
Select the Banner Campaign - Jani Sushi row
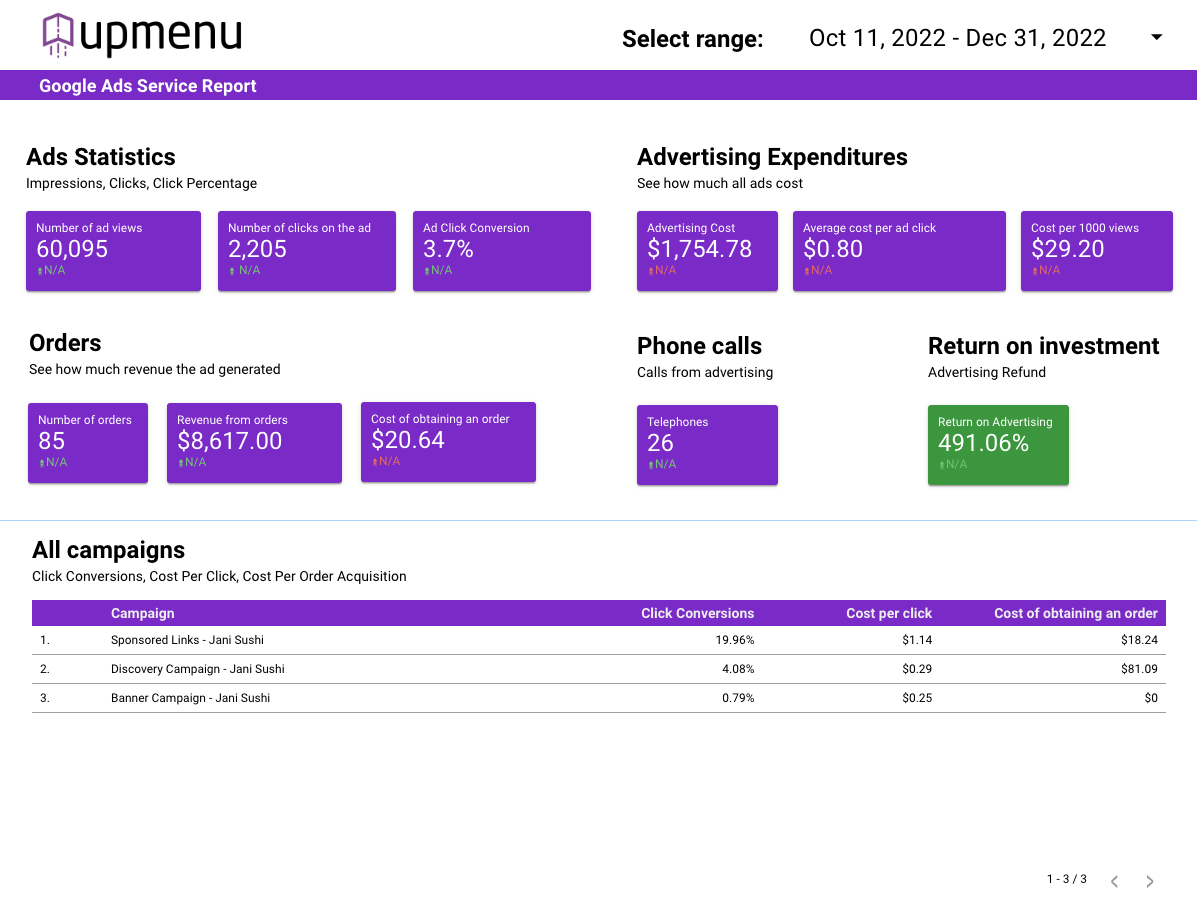point(598,698)
